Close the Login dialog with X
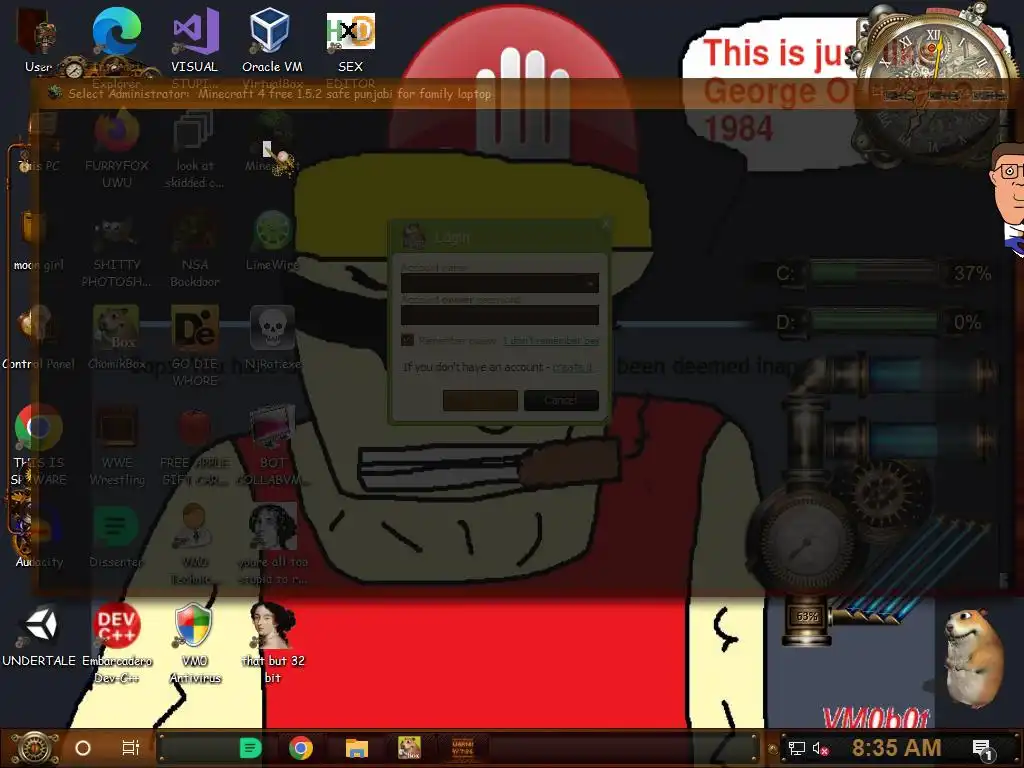This screenshot has width=1024, height=768. (x=605, y=225)
